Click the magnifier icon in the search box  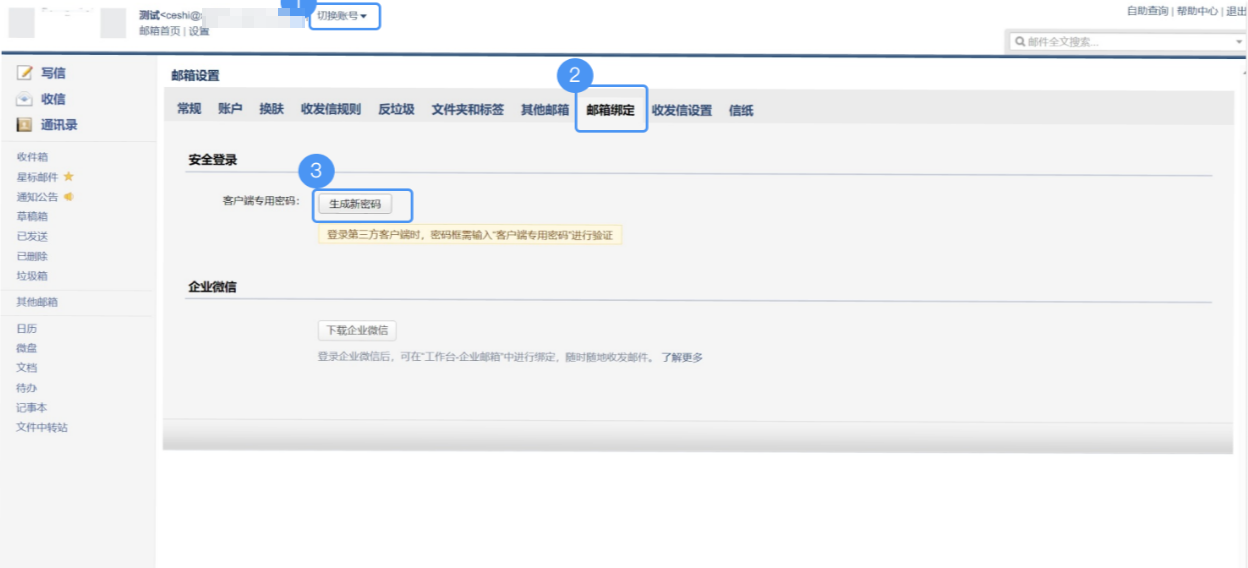[1019, 42]
